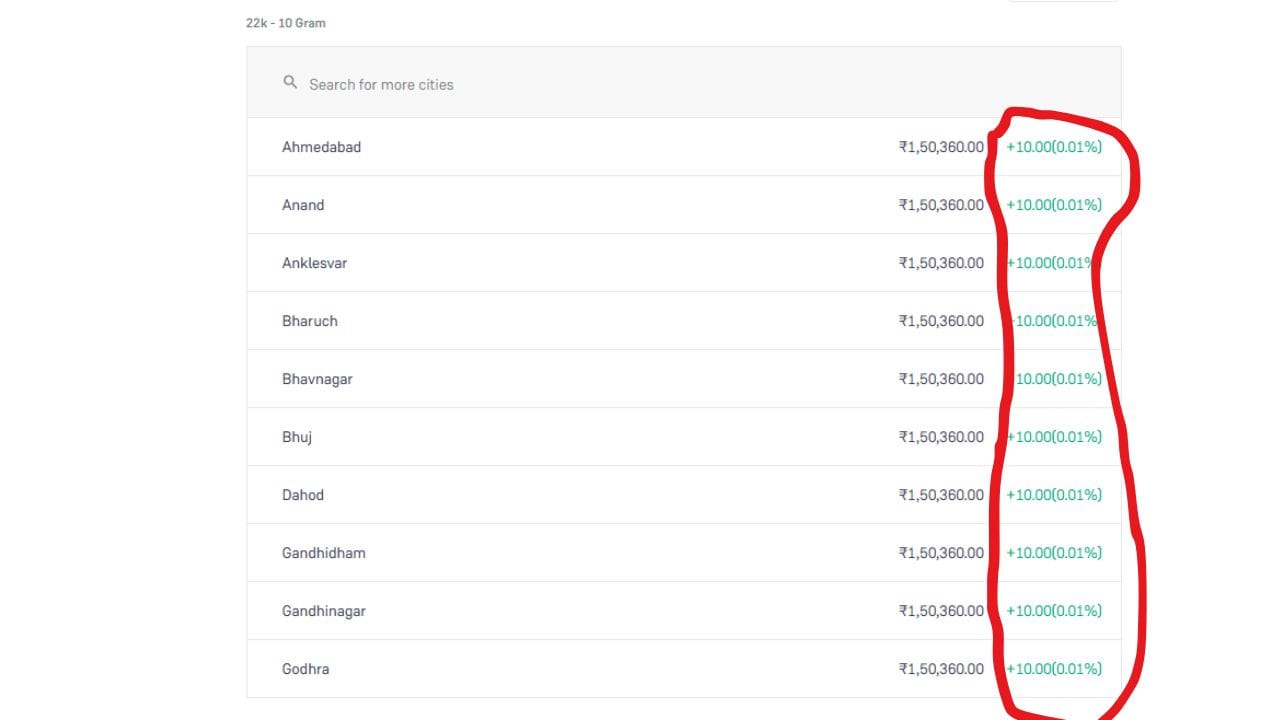Image resolution: width=1280 pixels, height=720 pixels.
Task: Select the Gandhidham row
Action: 684,553
